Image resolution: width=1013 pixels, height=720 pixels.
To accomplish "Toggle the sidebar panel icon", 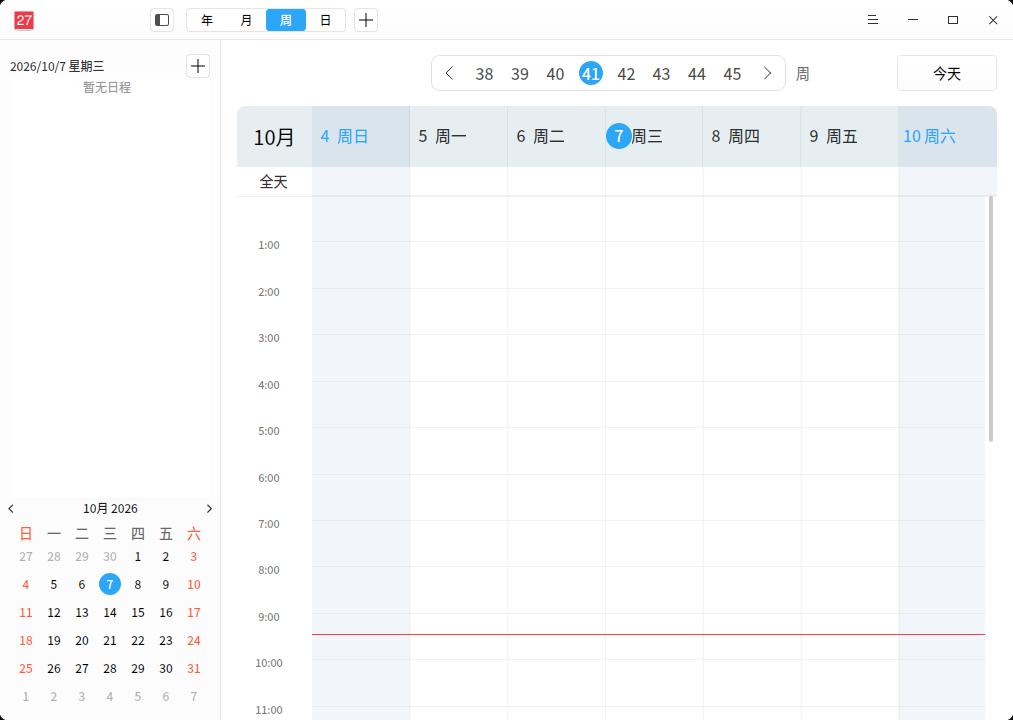I will coord(162,20).
